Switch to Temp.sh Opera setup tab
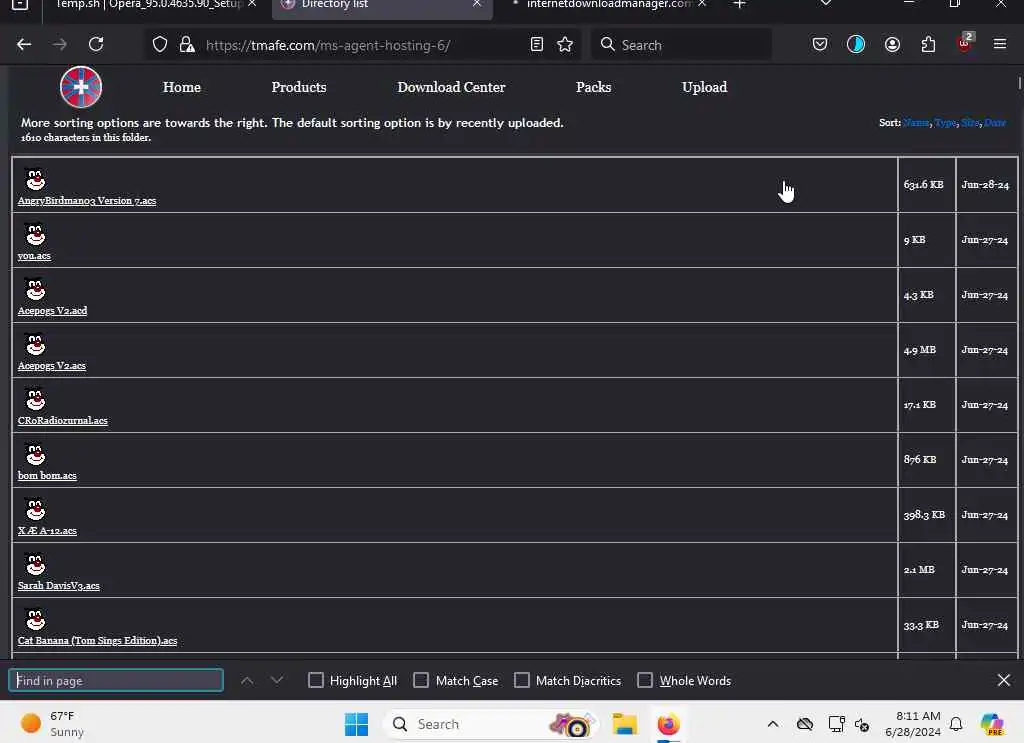This screenshot has width=1024, height=743. (x=150, y=5)
